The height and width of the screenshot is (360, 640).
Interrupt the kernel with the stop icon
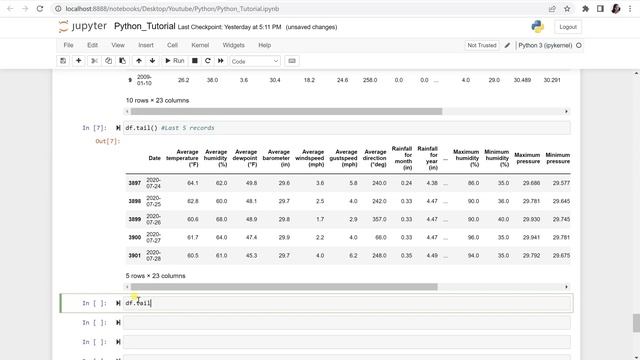tap(195, 61)
